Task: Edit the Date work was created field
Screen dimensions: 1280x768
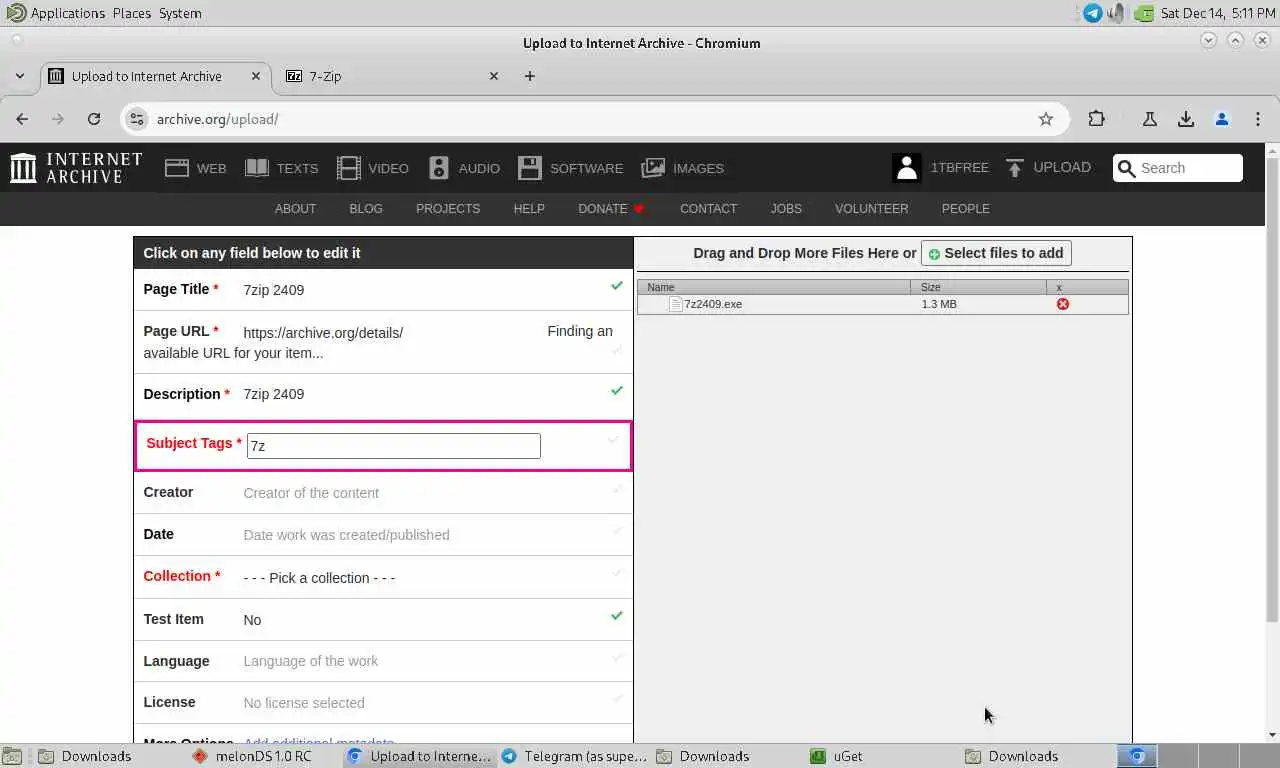Action: point(383,535)
